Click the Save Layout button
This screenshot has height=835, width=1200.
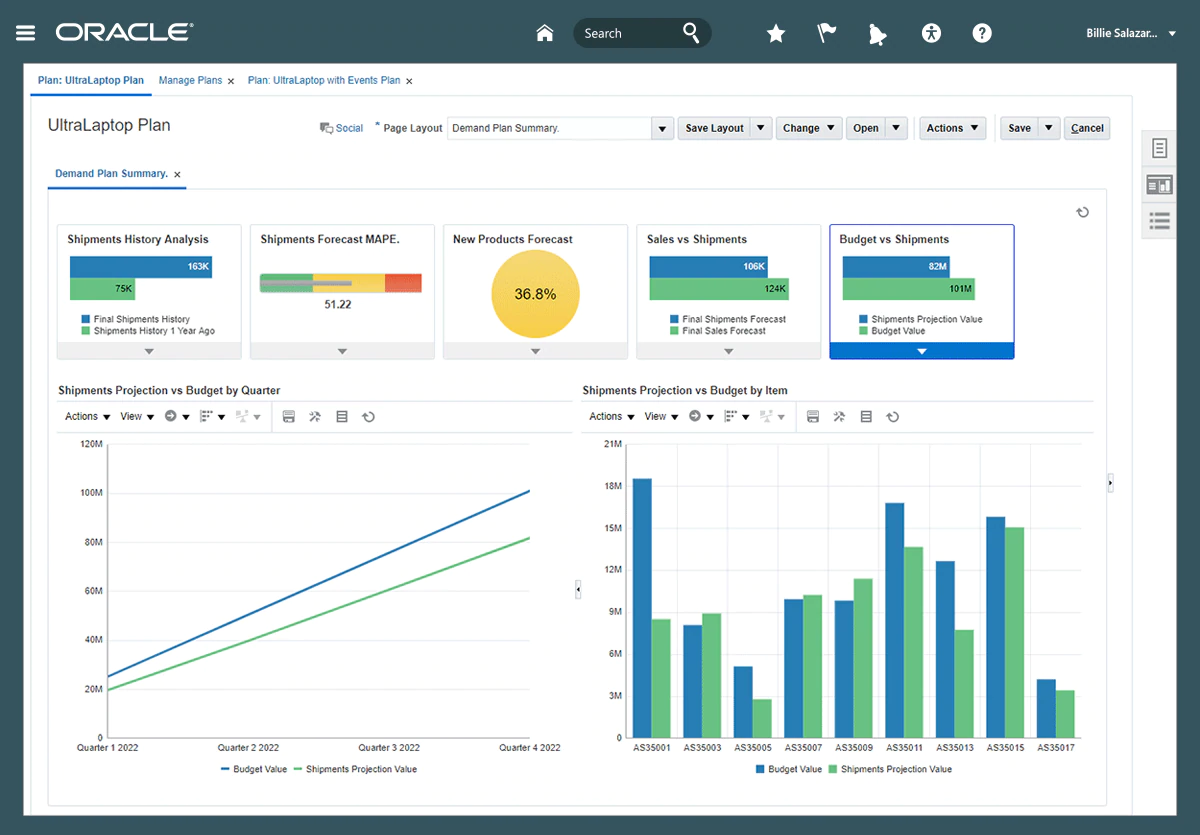click(x=714, y=128)
